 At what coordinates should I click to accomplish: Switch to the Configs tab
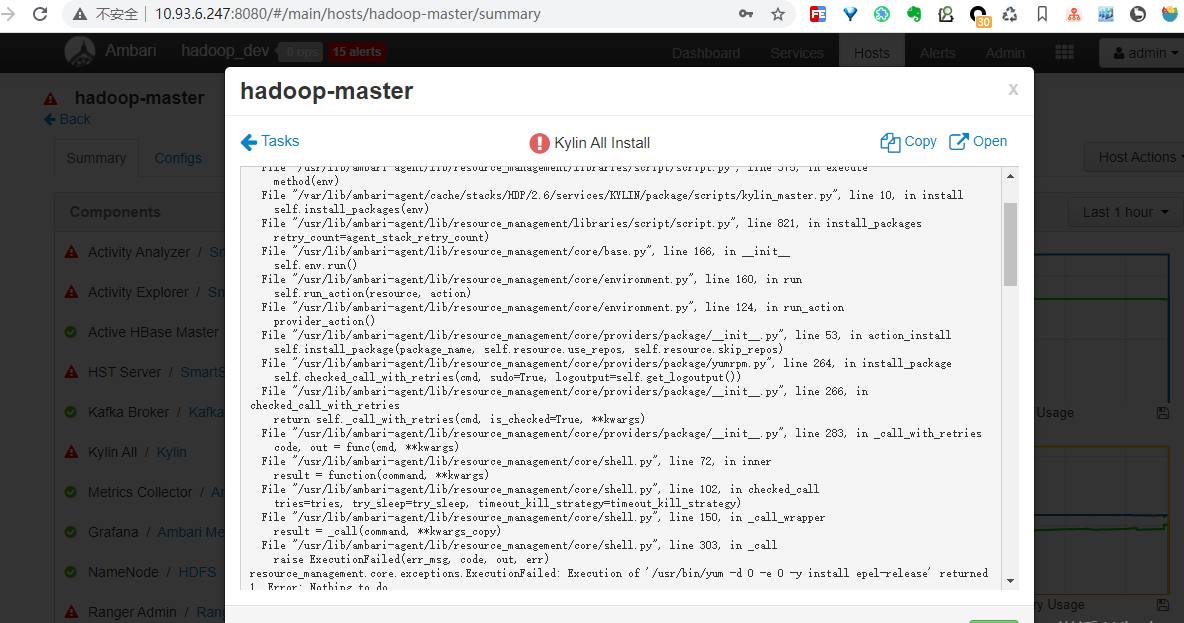[x=177, y=158]
